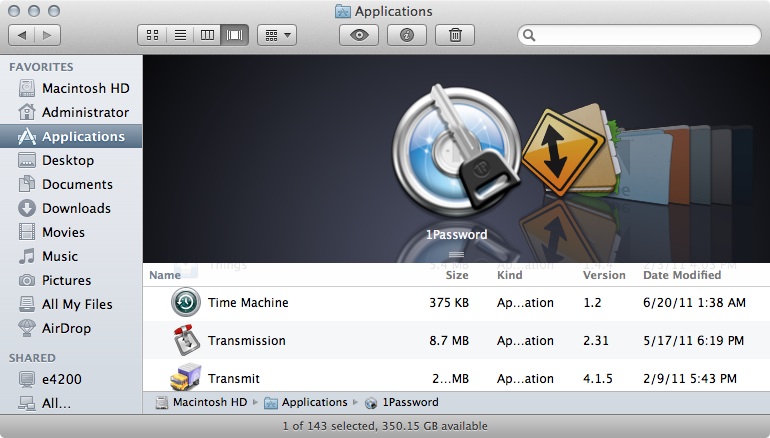Open the All… shared item
The width and height of the screenshot is (770, 438).
(x=71, y=404)
